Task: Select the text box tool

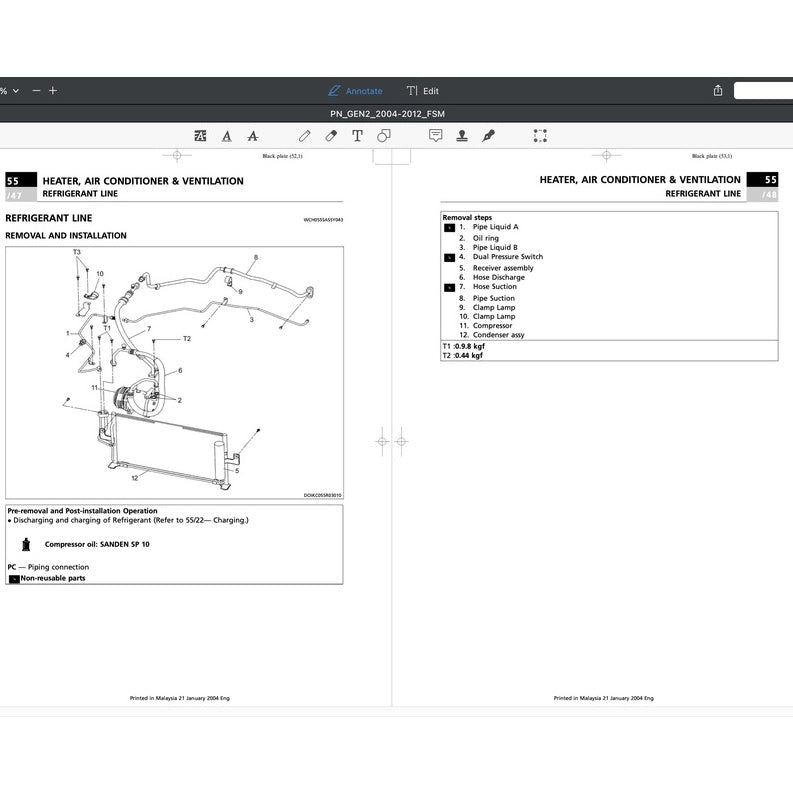Action: pos(357,136)
